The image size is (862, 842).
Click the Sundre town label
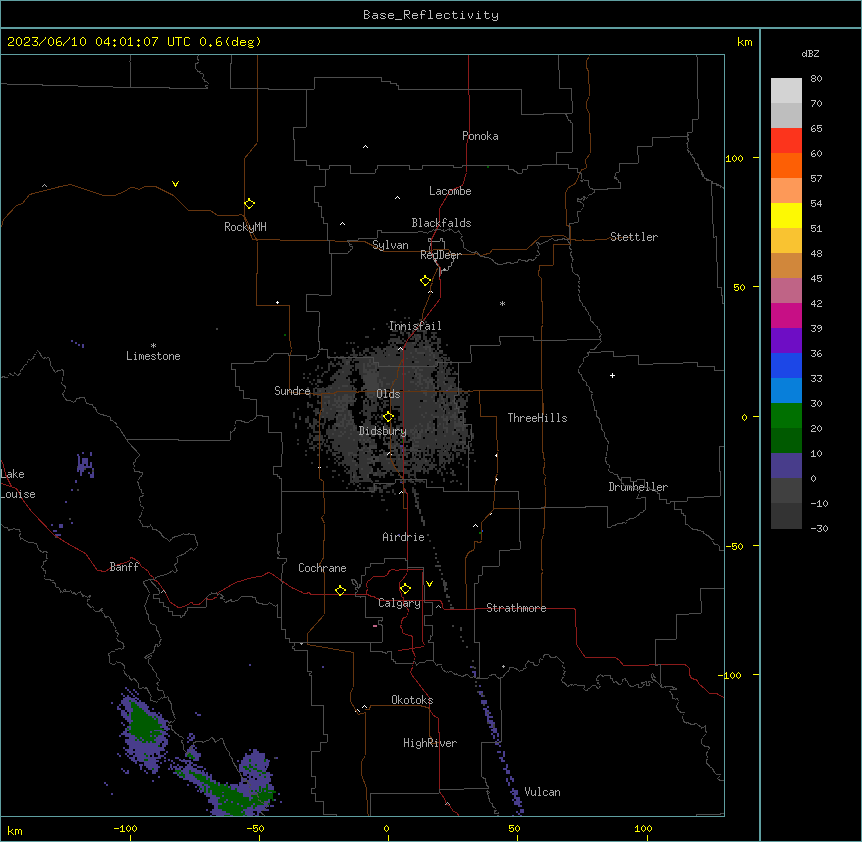(x=292, y=391)
